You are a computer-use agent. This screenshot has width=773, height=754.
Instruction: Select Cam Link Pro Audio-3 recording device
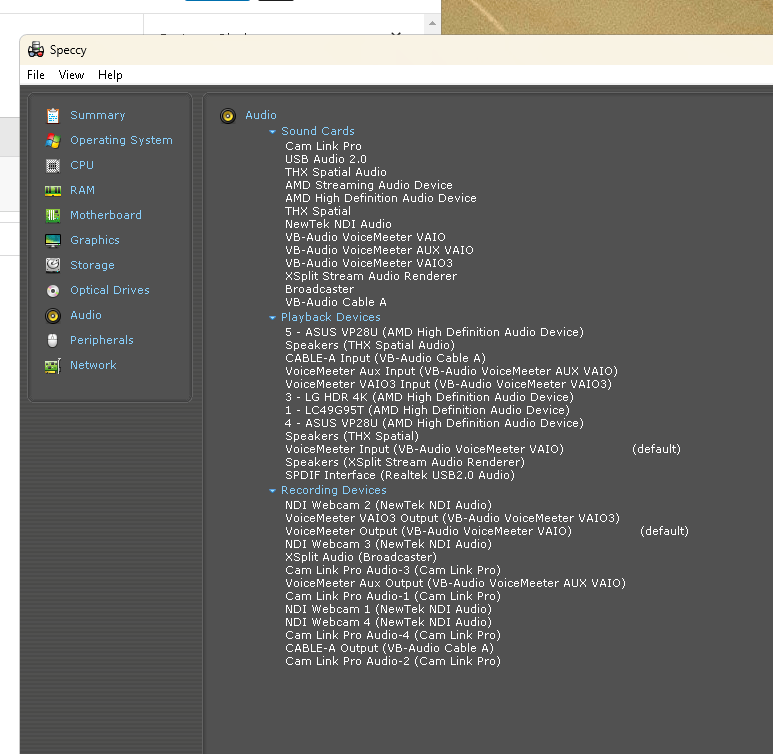point(393,571)
